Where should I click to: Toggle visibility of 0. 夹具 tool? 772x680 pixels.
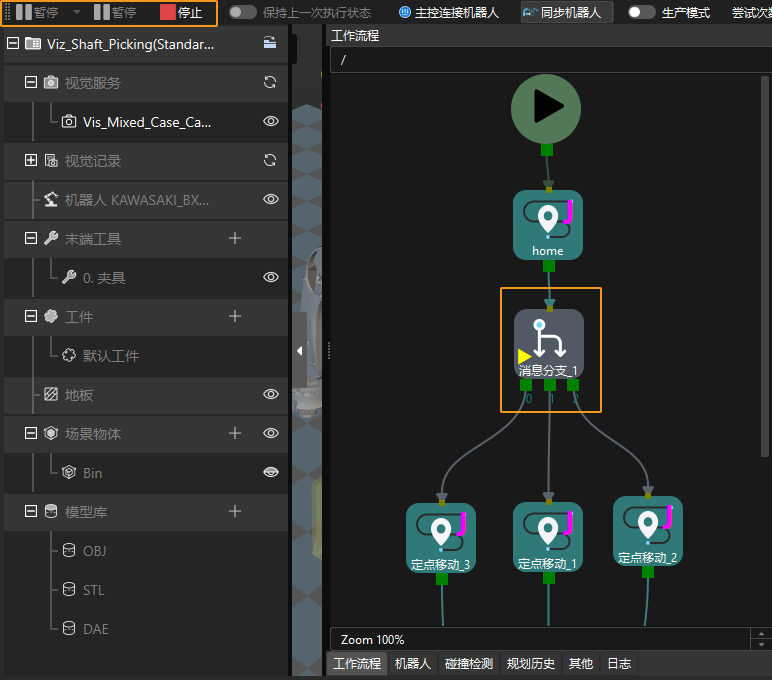point(270,277)
